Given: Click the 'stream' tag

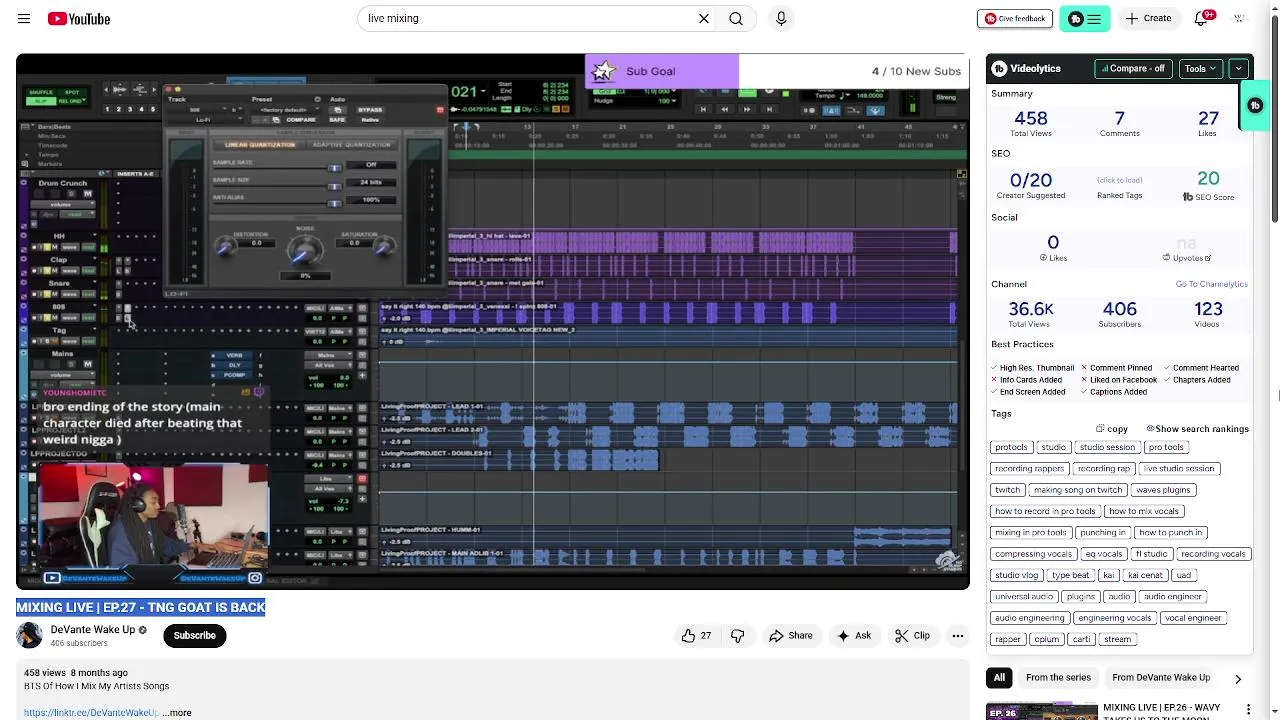Looking at the screenshot, I should coord(1117,639).
